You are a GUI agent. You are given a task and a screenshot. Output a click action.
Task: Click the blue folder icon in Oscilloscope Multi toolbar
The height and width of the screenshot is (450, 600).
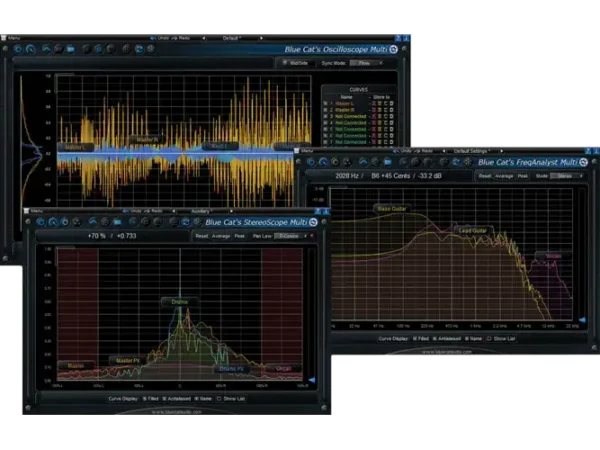[71, 49]
